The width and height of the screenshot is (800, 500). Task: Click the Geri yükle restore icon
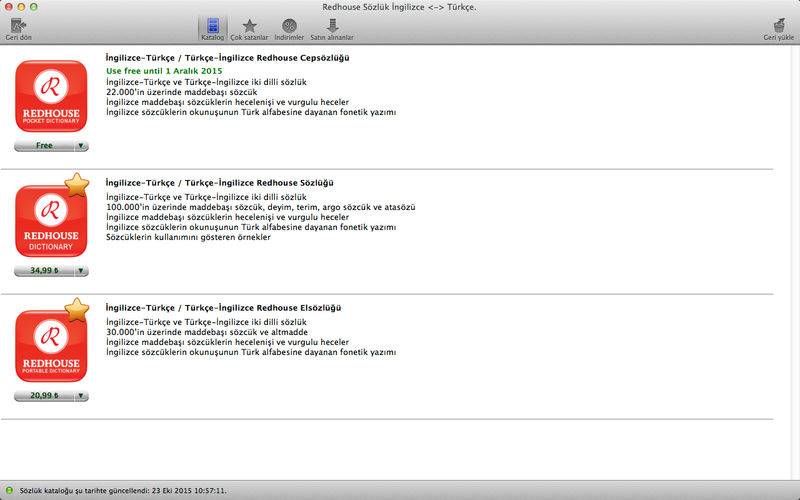[x=779, y=25]
